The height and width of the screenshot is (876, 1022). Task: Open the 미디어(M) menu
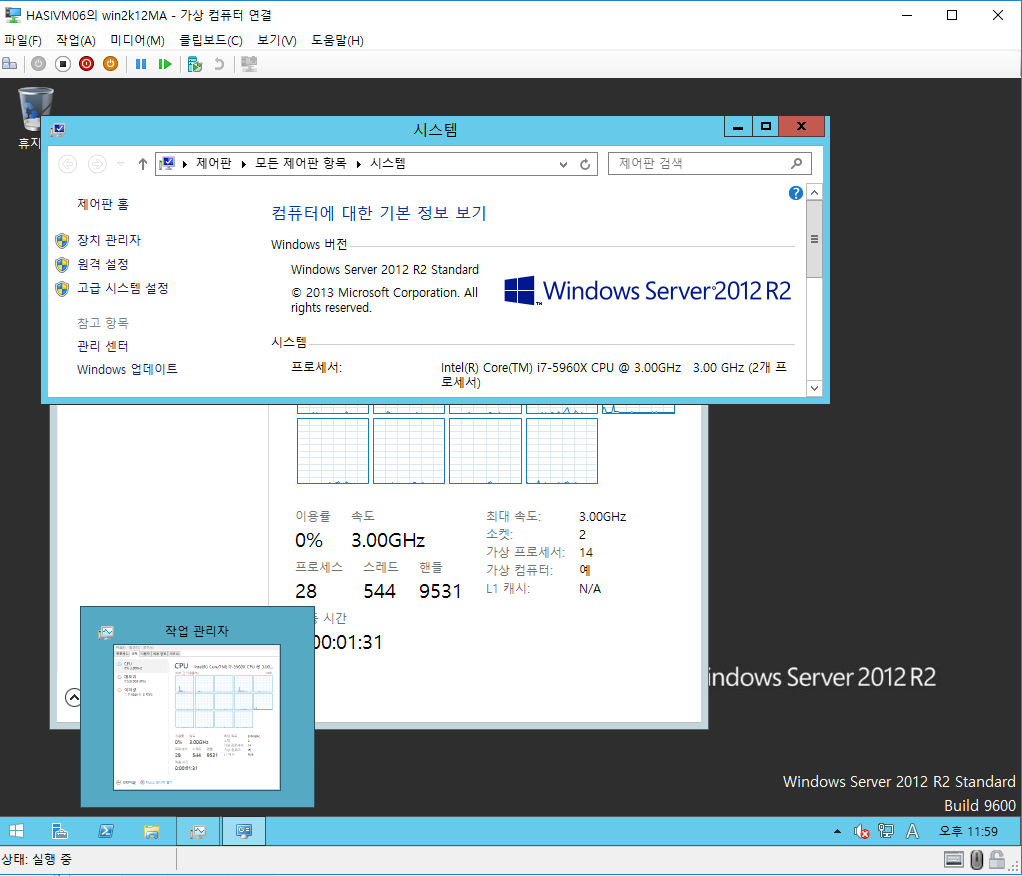point(137,40)
